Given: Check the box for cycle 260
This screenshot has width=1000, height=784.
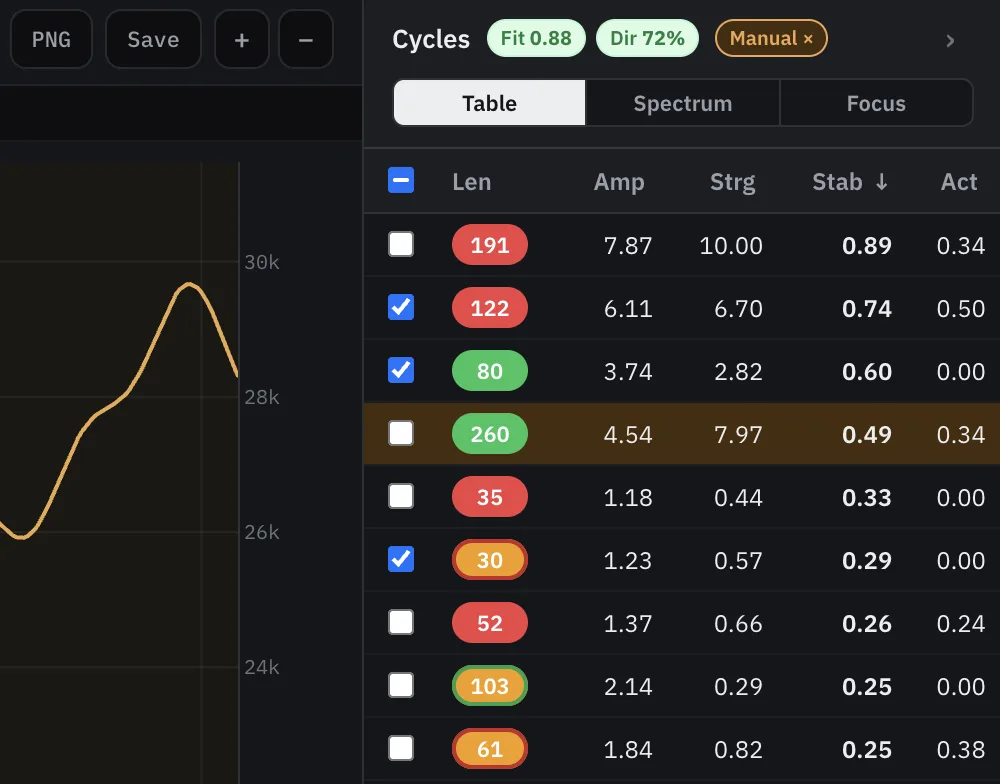Looking at the screenshot, I should (x=401, y=433).
